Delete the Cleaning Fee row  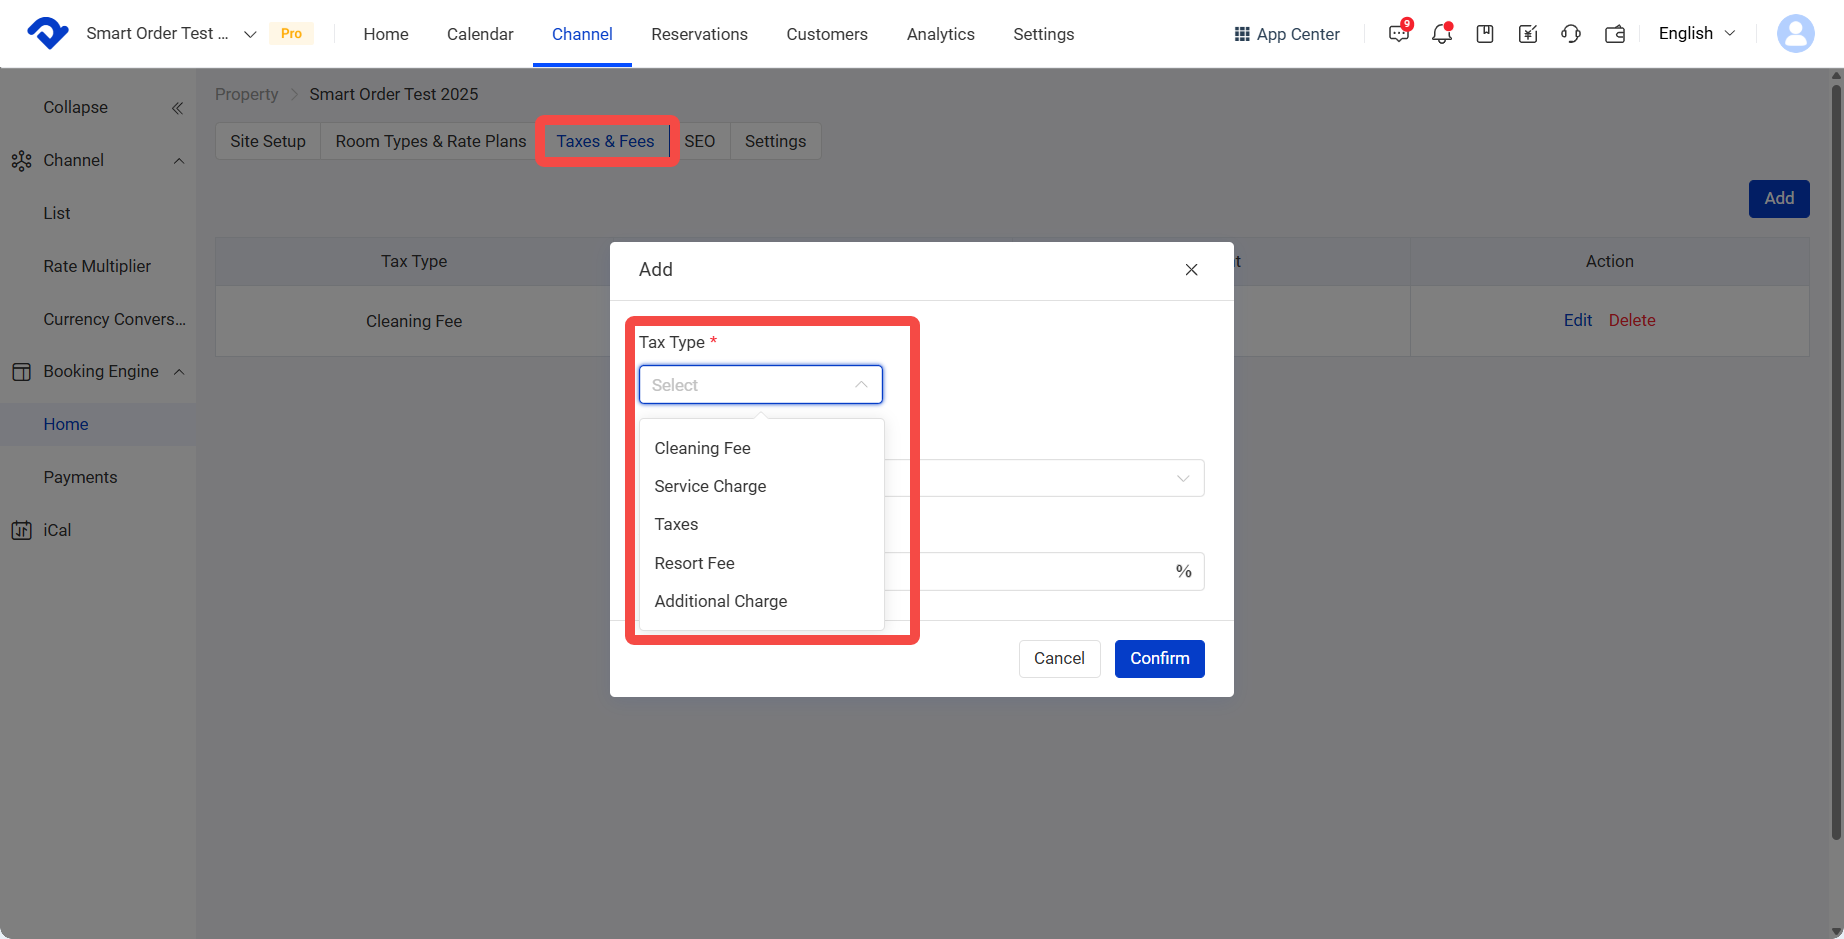(1632, 320)
